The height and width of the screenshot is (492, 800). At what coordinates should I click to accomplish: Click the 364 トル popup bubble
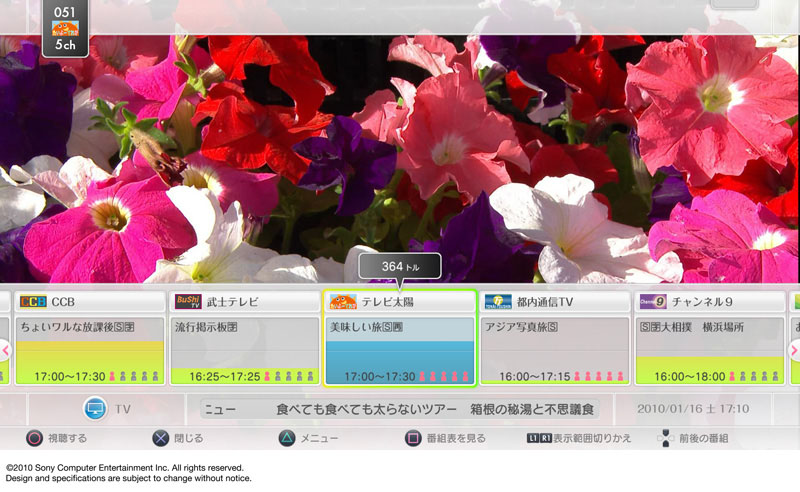click(399, 266)
